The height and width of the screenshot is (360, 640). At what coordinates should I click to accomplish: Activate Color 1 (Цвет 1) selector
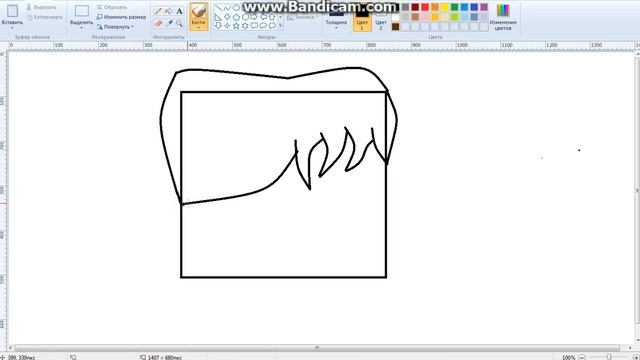click(x=362, y=18)
